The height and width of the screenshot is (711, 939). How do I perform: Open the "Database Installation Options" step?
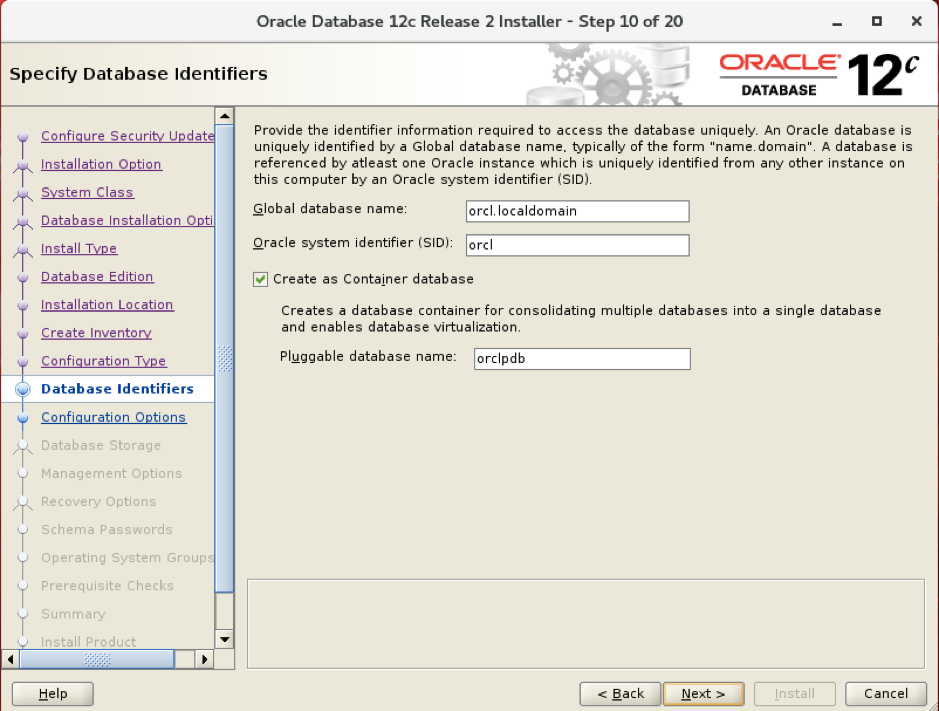click(127, 220)
